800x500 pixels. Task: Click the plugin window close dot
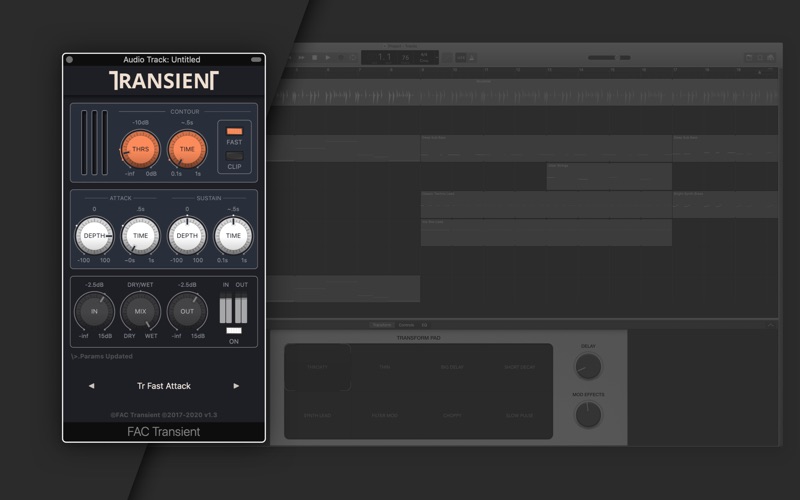pyautogui.click(x=69, y=60)
